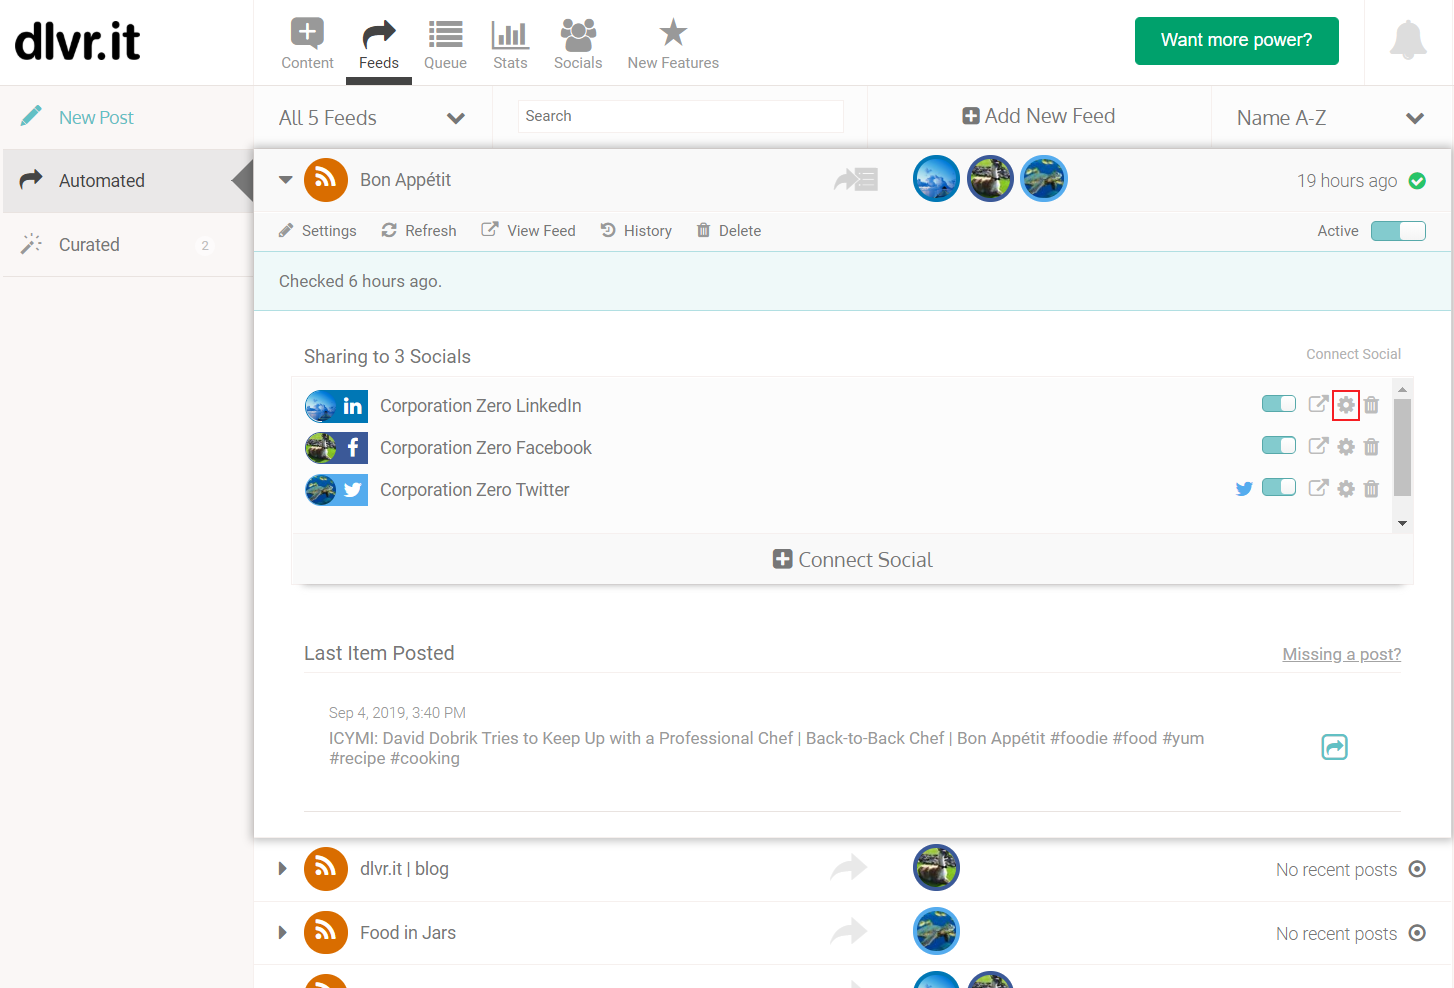Image resolution: width=1454 pixels, height=988 pixels.
Task: Click the share icon on last post
Action: (x=1334, y=747)
